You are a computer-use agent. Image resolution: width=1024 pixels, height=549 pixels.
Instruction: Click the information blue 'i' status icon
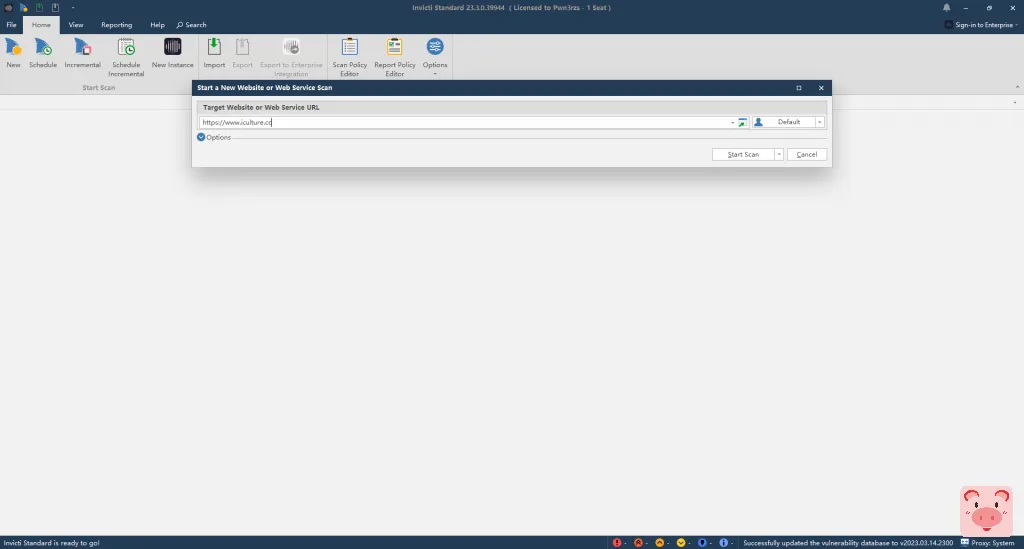[724, 542]
